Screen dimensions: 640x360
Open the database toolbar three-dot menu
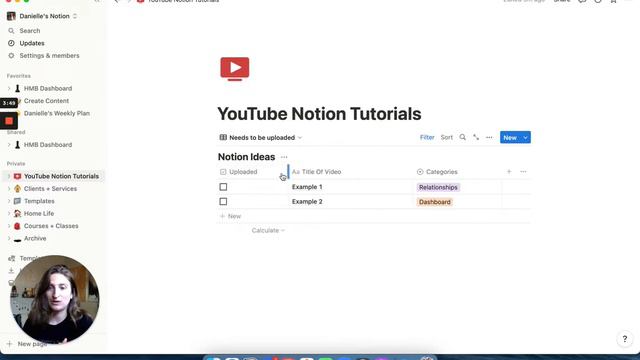(489, 138)
